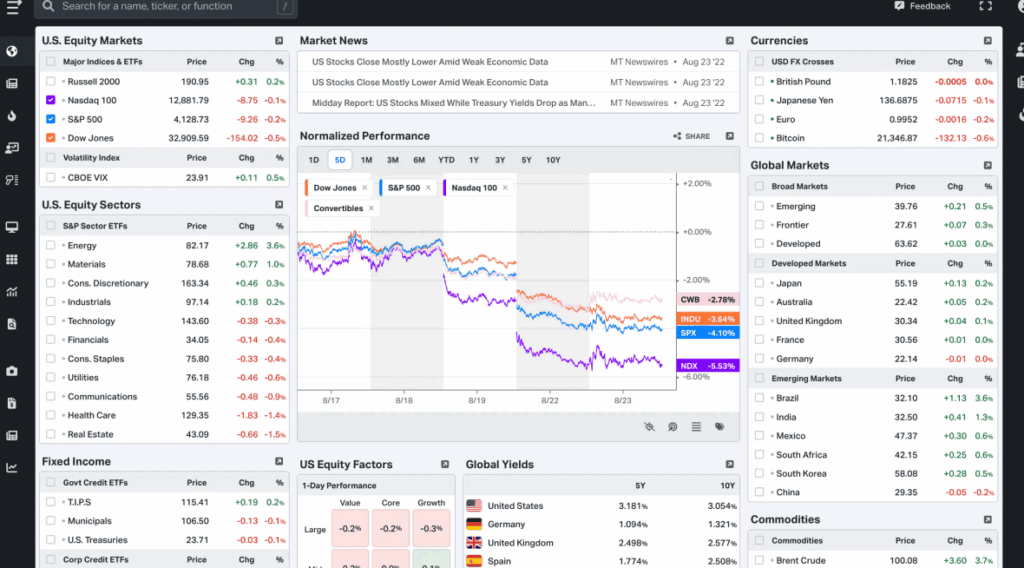Select the 1Y time range tab

coord(473,160)
